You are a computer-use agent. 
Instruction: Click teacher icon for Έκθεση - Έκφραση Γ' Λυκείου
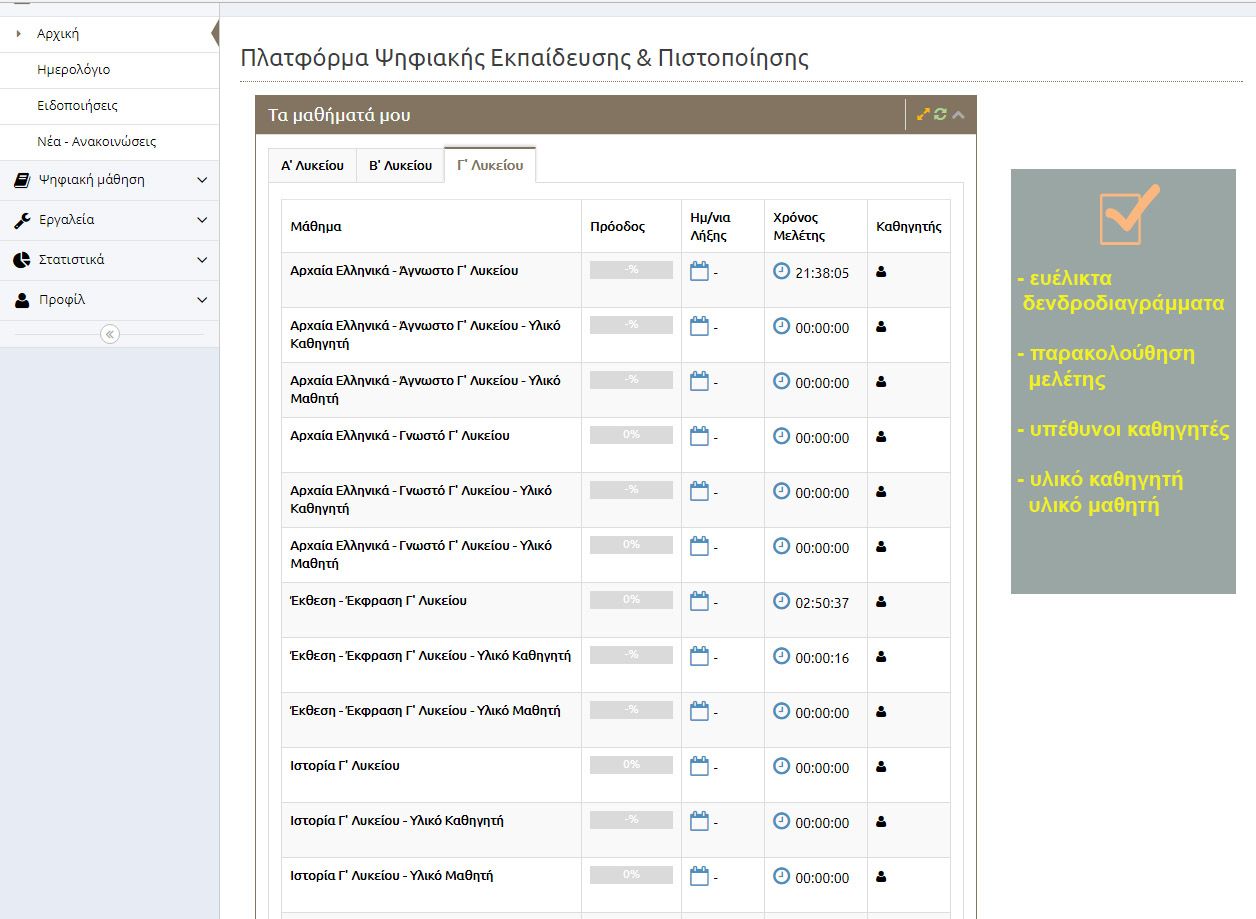[x=881, y=602]
